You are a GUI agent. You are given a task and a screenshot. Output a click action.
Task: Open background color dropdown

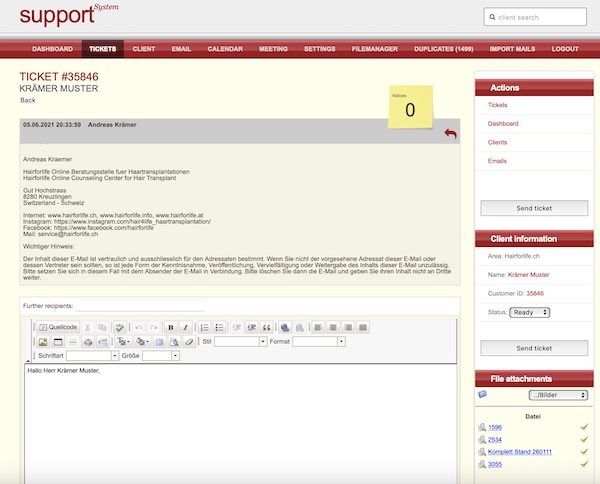tap(142, 342)
